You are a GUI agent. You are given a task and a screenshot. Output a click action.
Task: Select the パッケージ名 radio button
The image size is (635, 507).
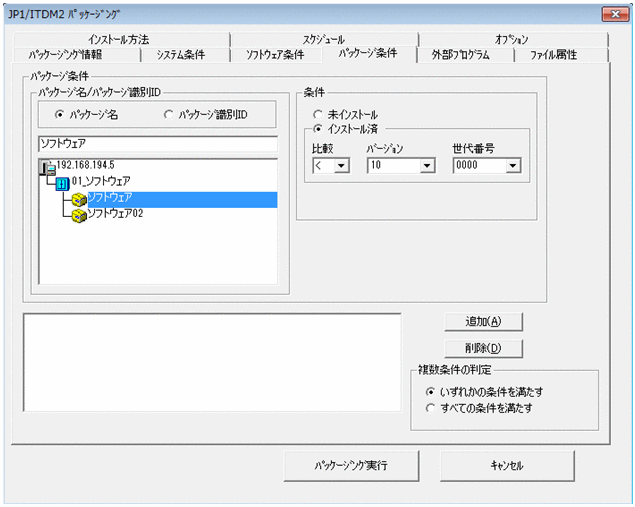(60, 115)
